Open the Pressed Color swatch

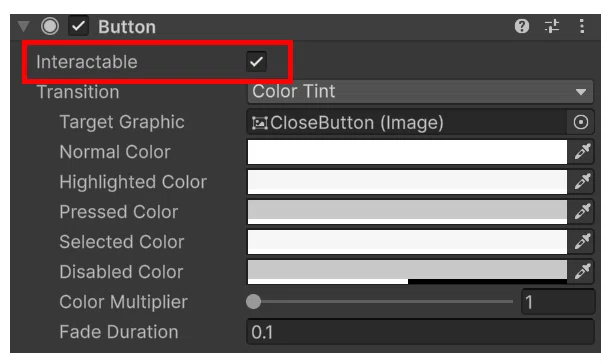pyautogui.click(x=407, y=212)
